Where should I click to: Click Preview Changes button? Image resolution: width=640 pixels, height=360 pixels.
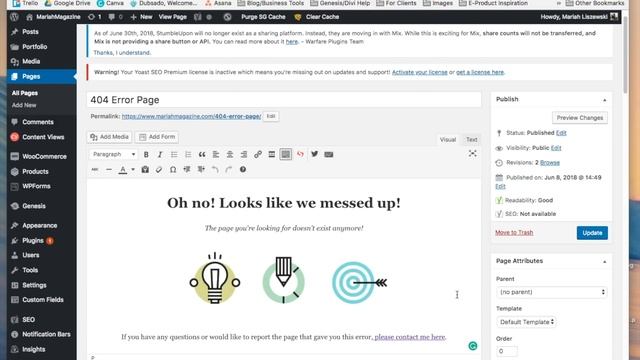[x=580, y=118]
